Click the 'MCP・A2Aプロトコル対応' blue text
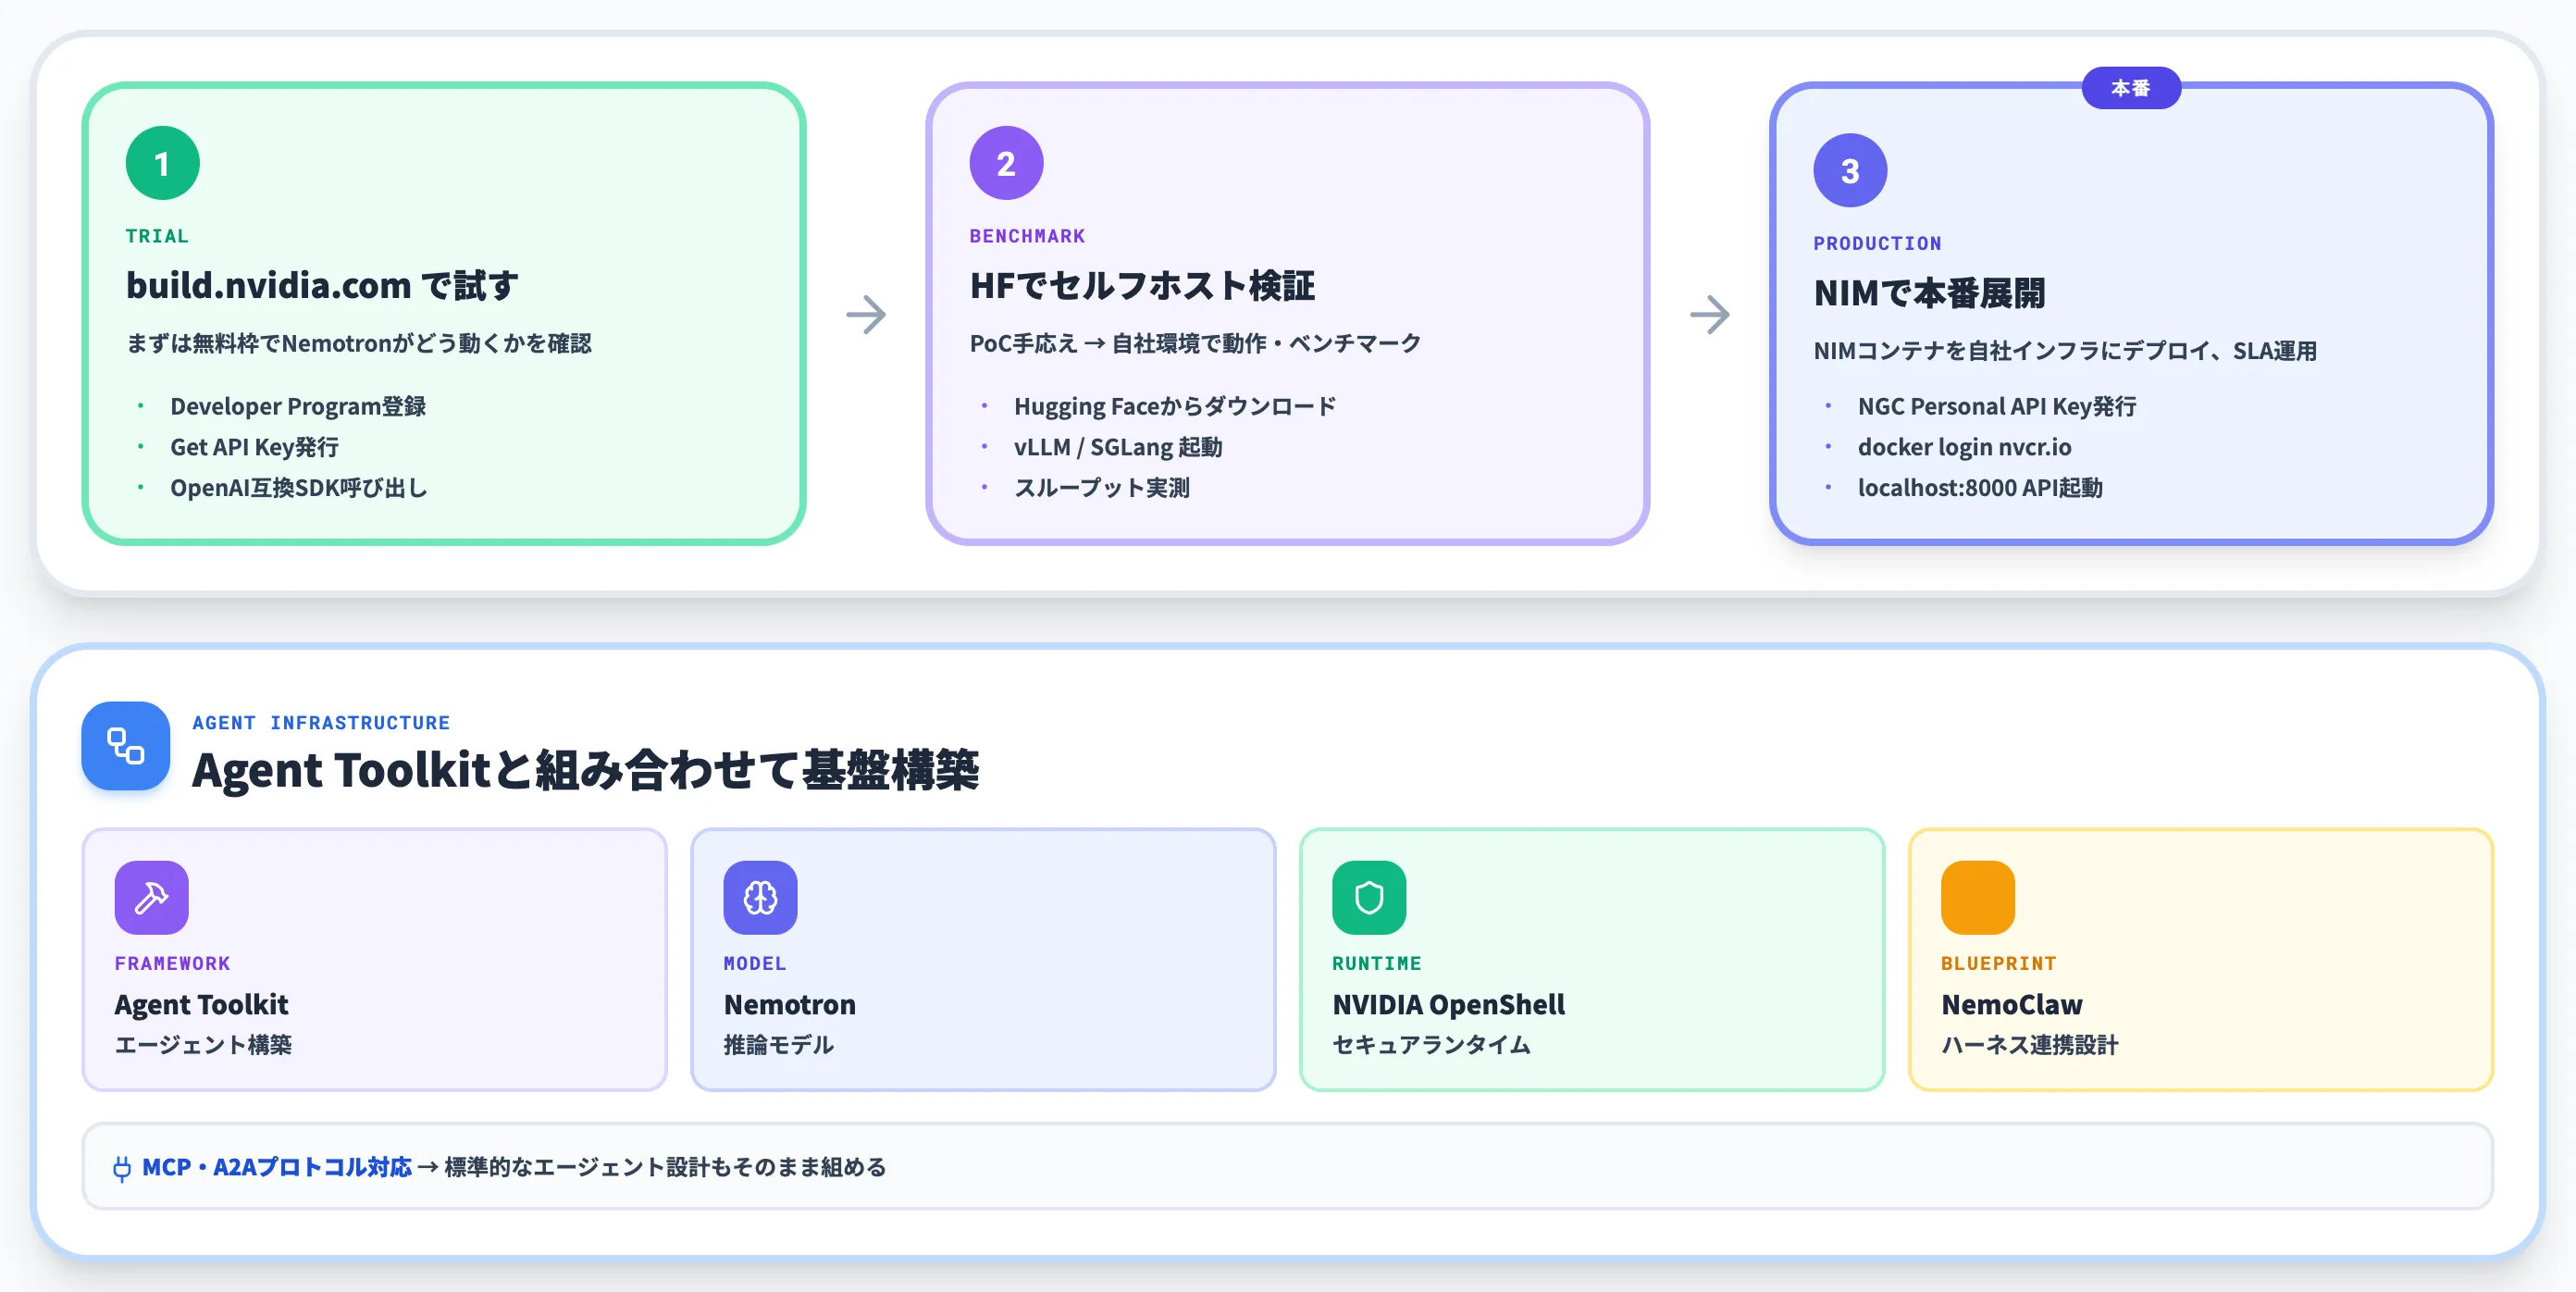 [x=277, y=1167]
